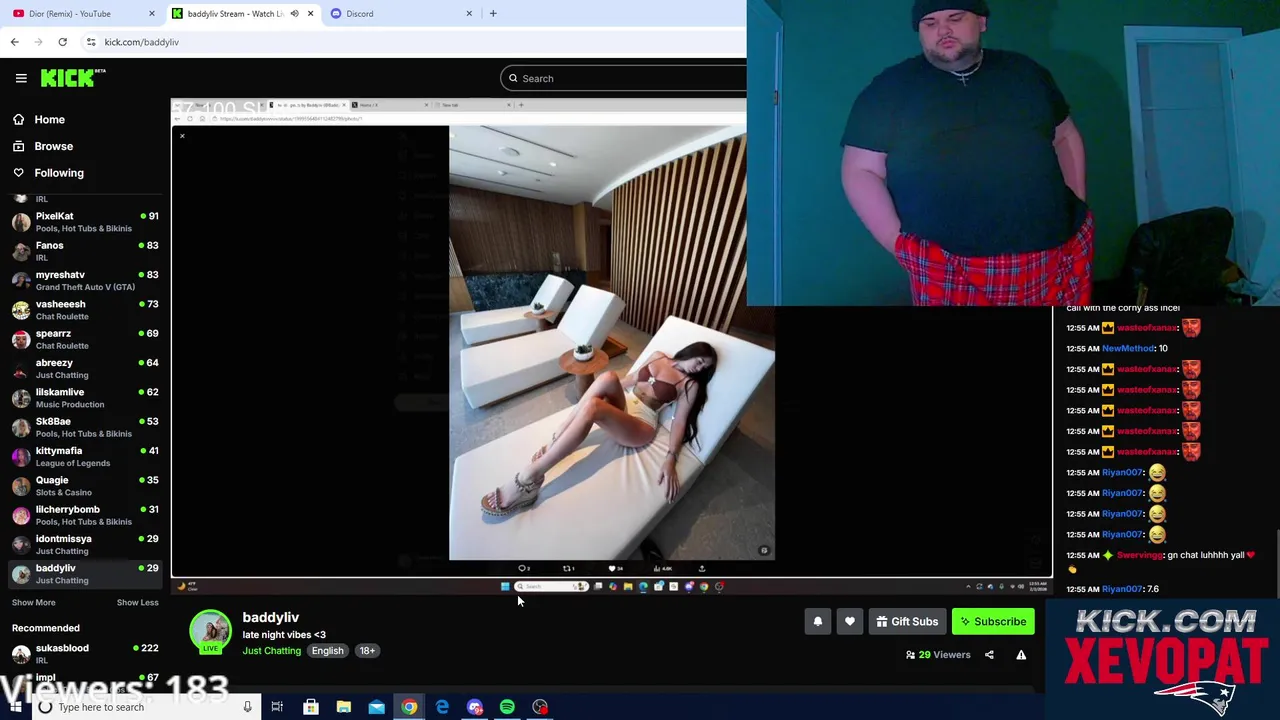1280x720 pixels.
Task: Open OBS from taskbar
Action: click(x=540, y=707)
